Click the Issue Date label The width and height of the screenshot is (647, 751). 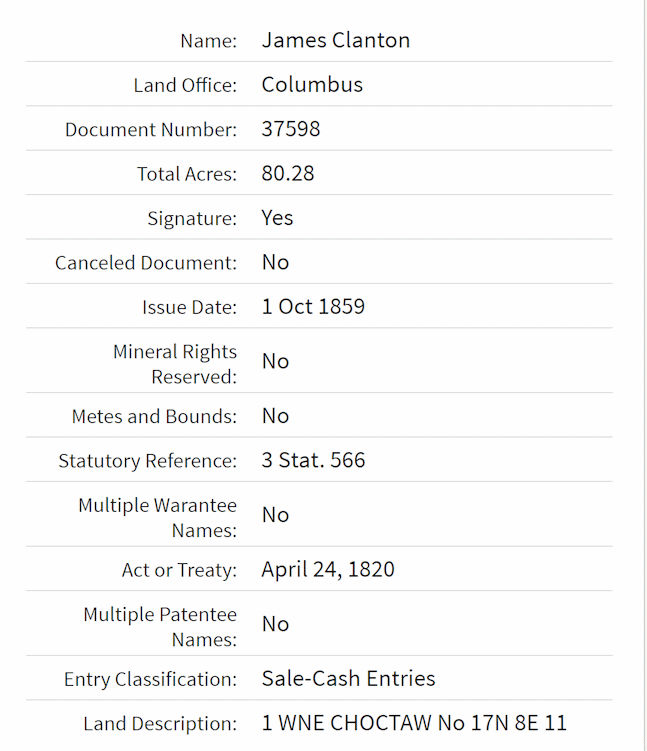190,307
